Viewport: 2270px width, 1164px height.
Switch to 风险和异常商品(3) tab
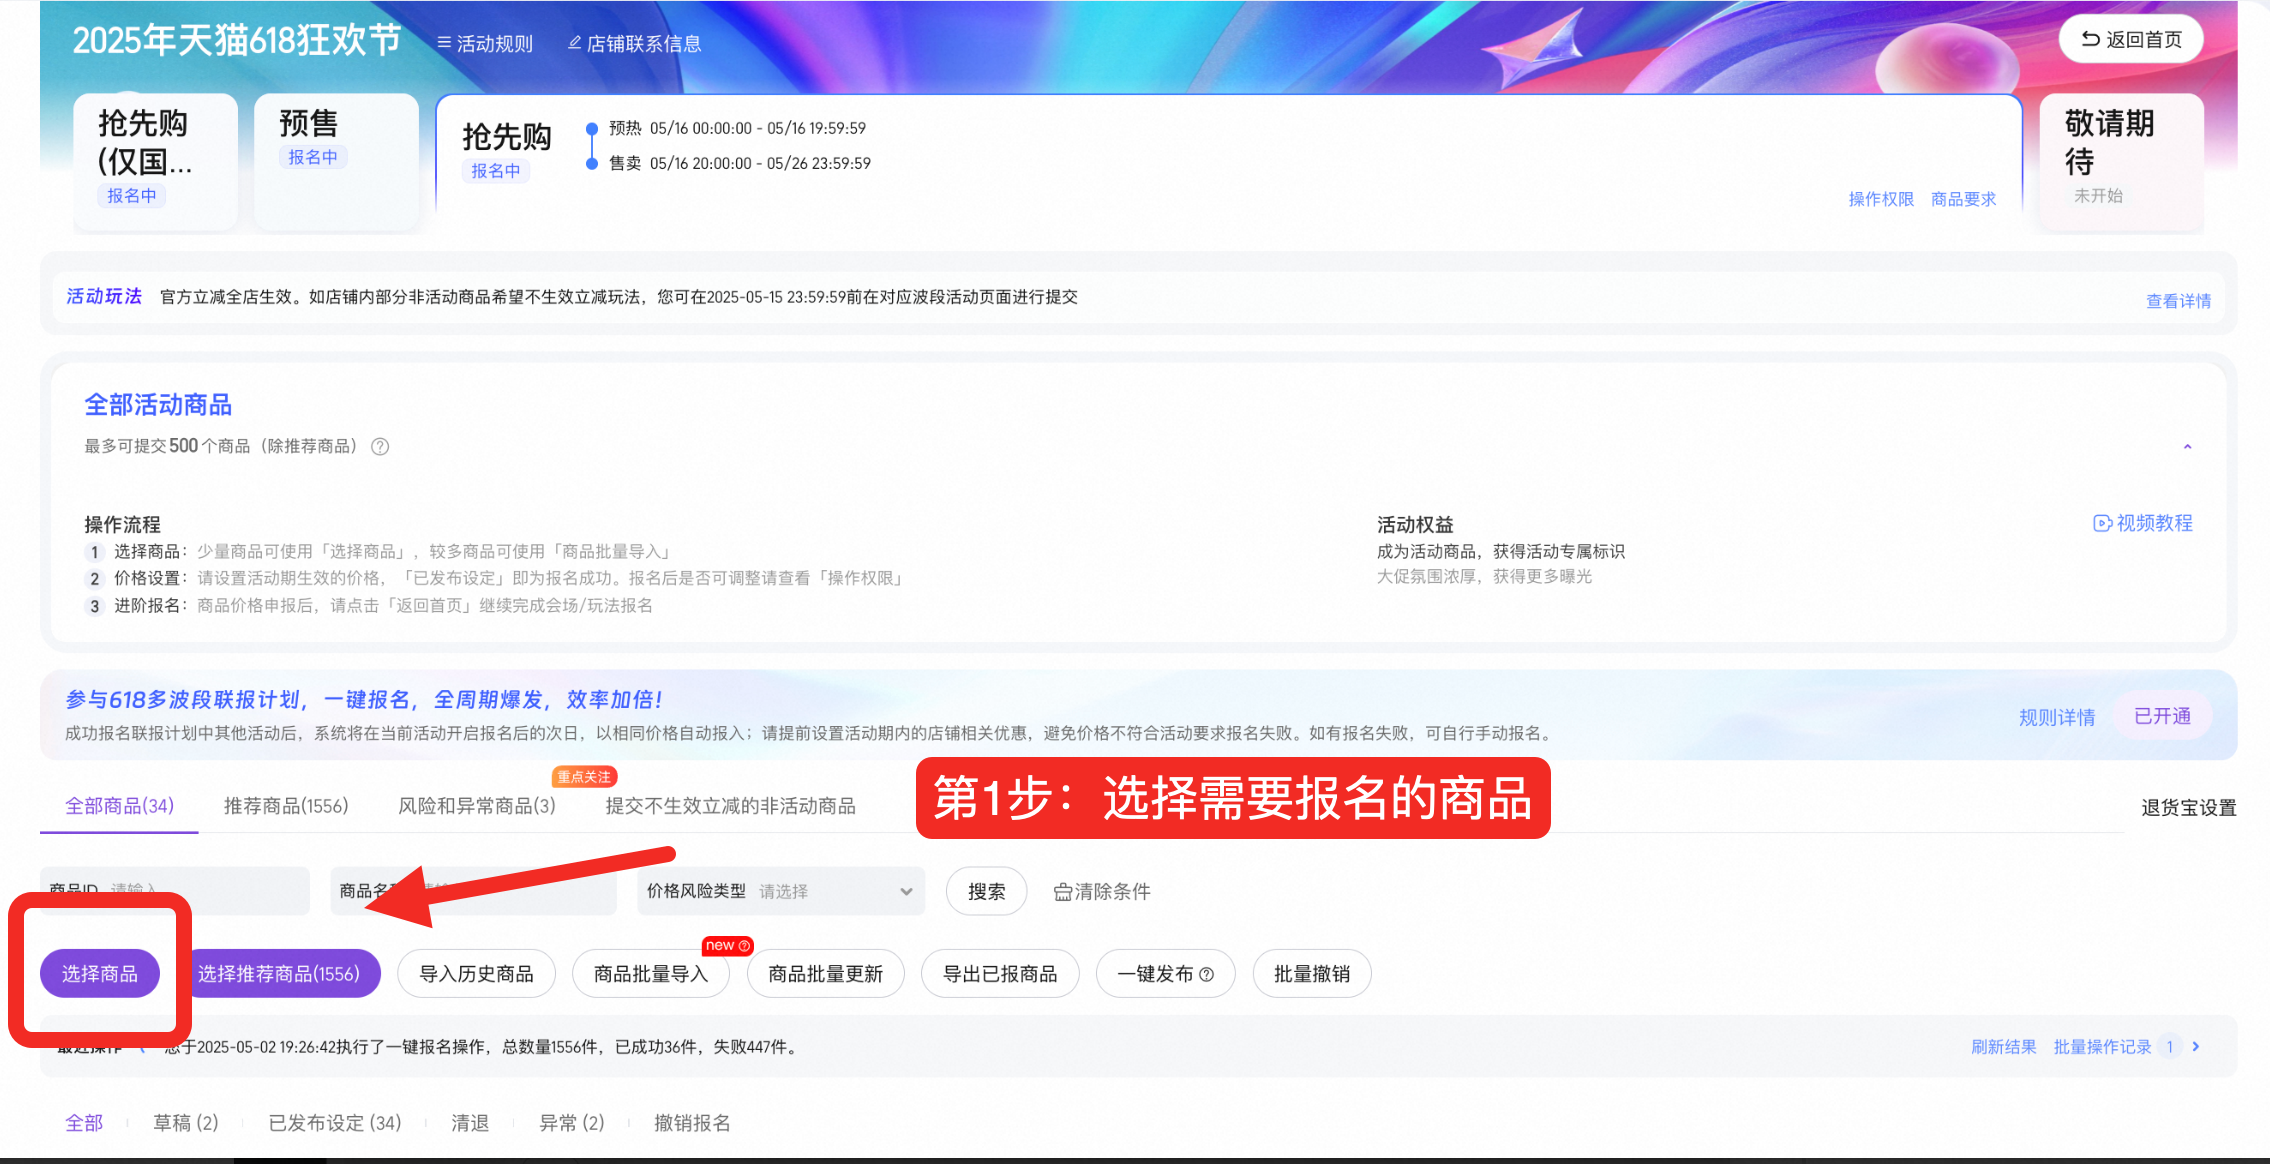coord(477,806)
